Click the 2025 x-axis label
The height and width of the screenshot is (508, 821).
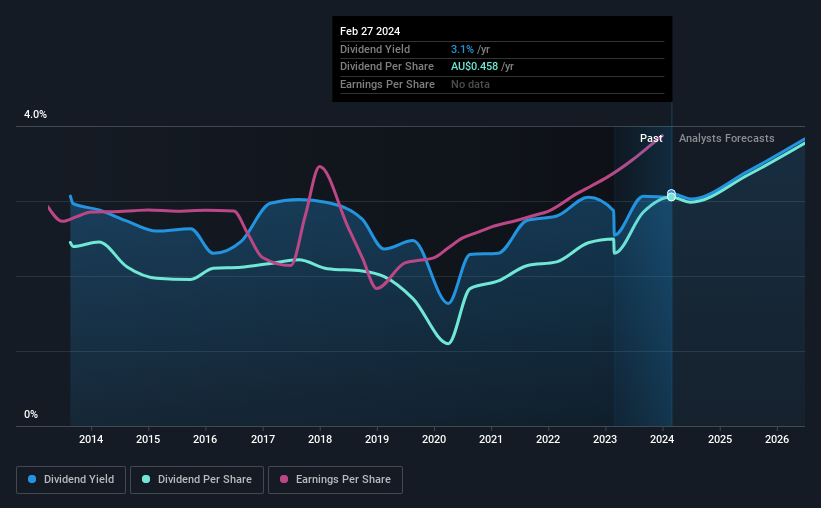click(x=720, y=439)
